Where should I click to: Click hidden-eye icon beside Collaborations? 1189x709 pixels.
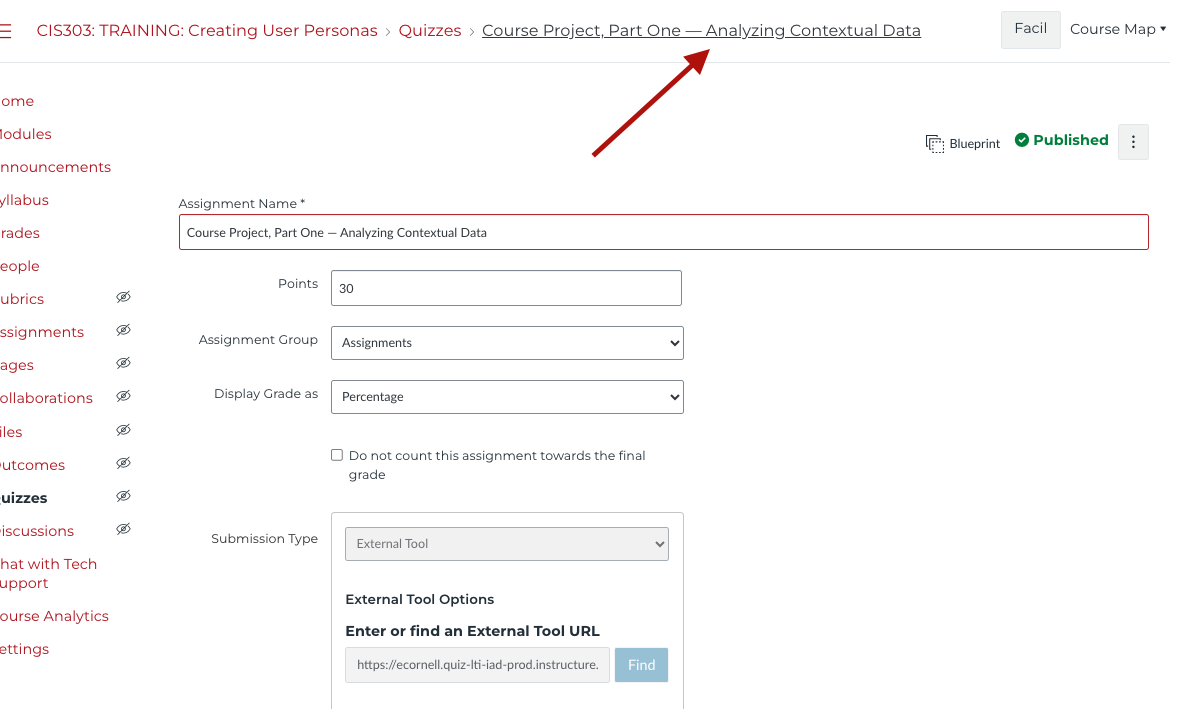(123, 397)
